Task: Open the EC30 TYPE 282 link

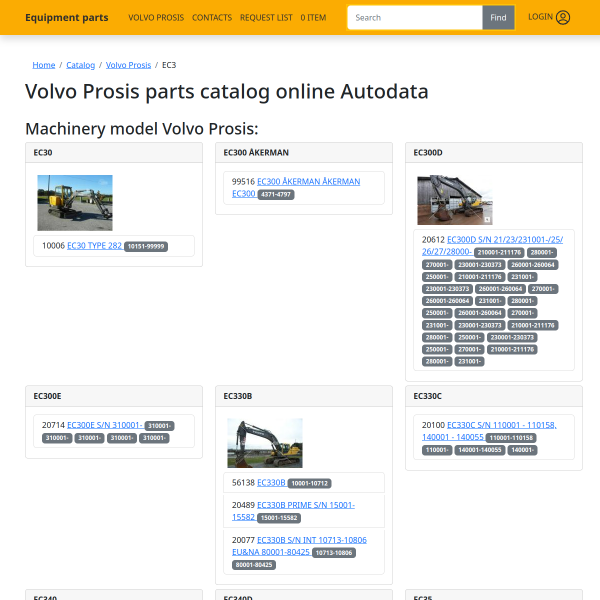Action: (x=95, y=246)
